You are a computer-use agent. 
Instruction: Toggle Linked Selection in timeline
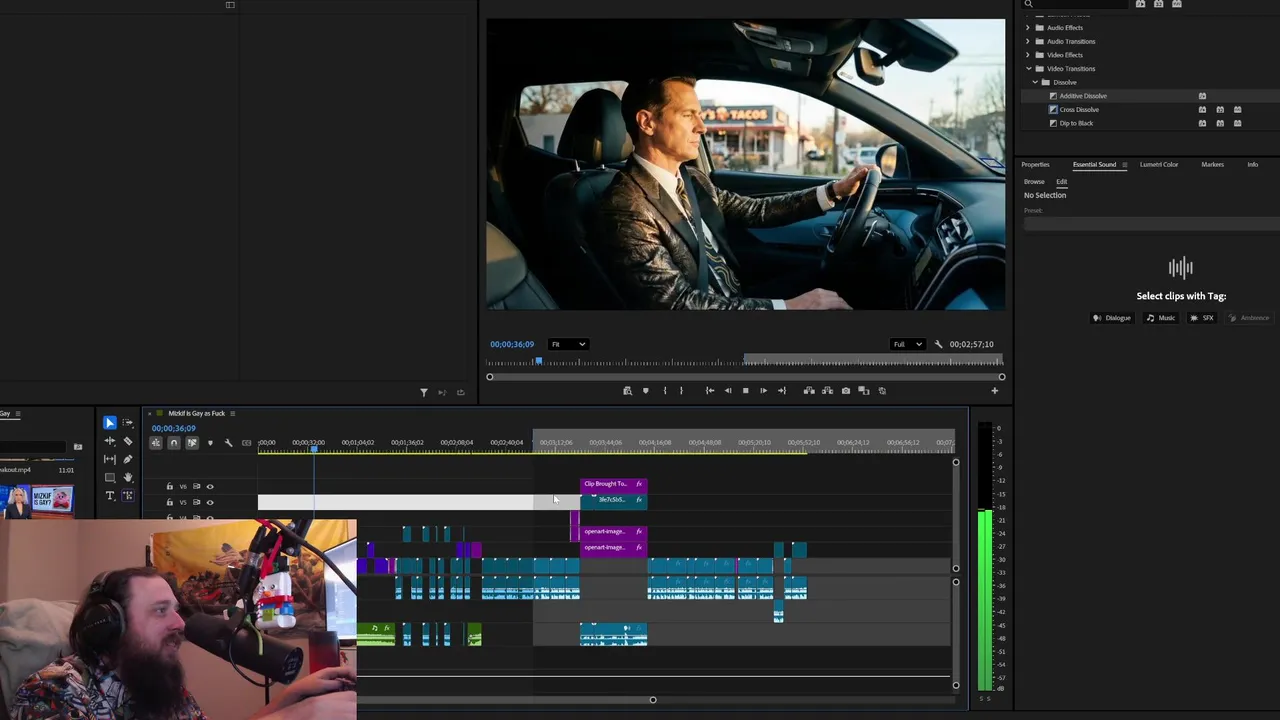point(192,443)
